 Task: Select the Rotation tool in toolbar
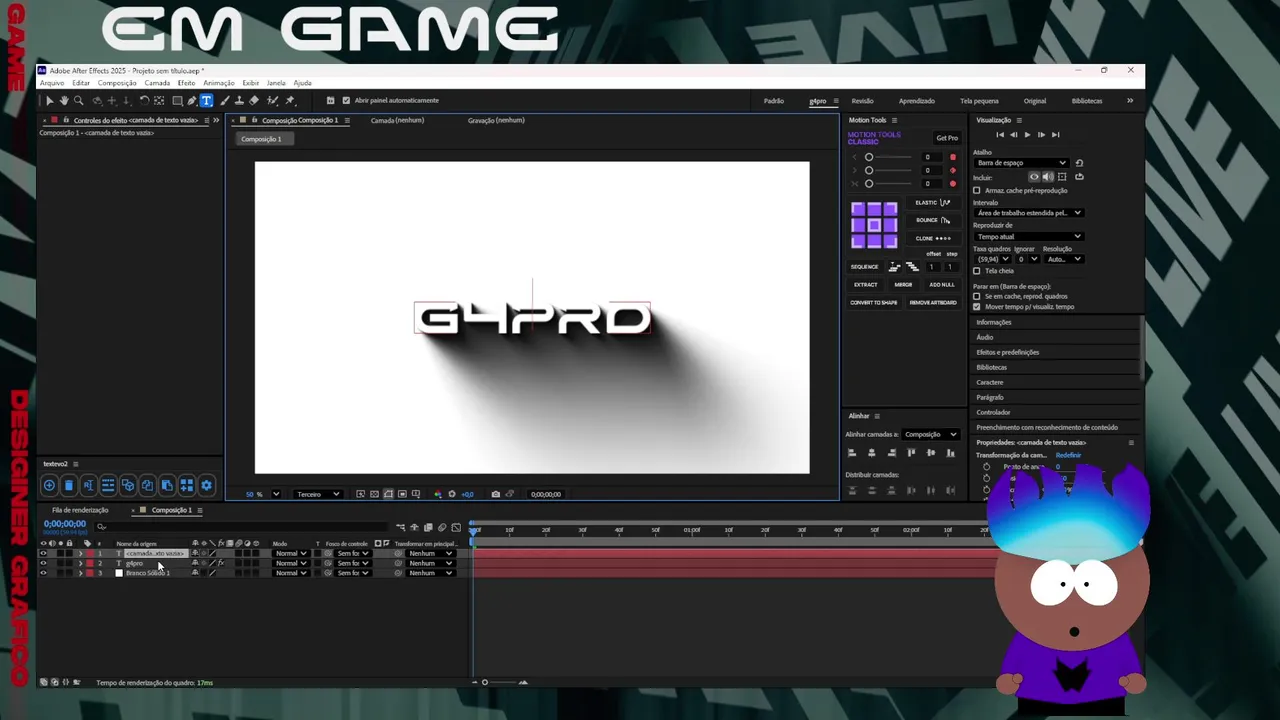(x=144, y=100)
